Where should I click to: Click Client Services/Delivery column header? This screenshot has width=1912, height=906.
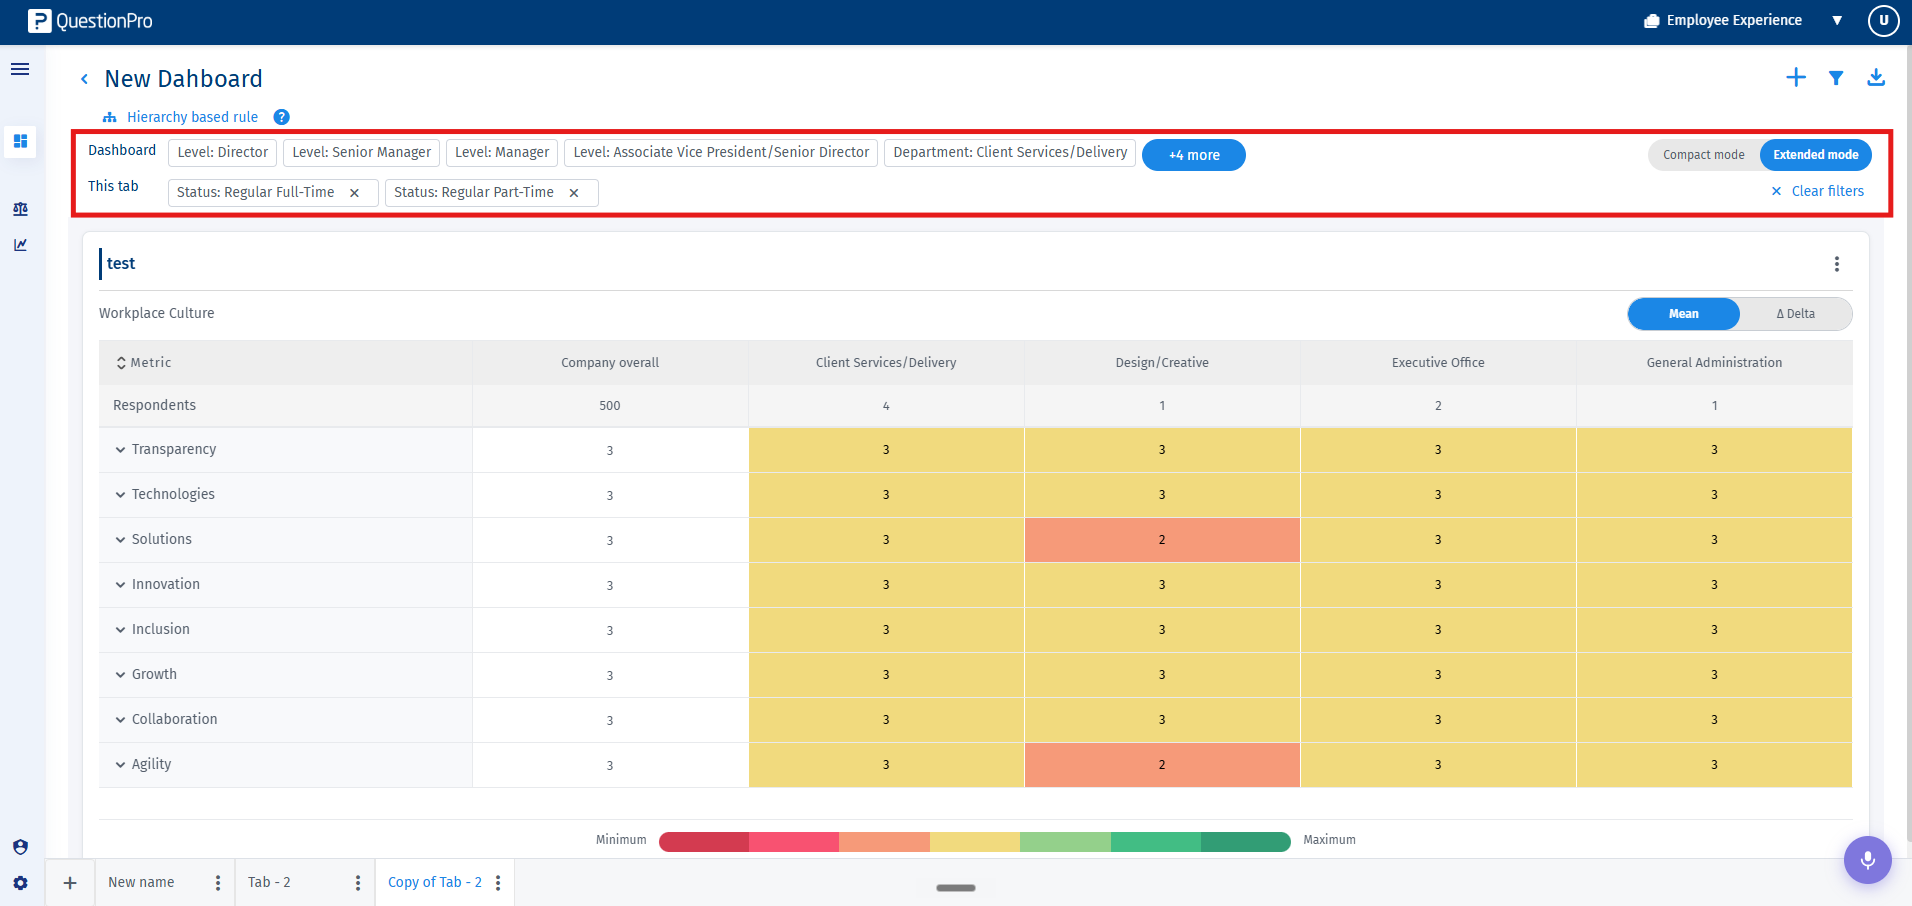pos(886,363)
